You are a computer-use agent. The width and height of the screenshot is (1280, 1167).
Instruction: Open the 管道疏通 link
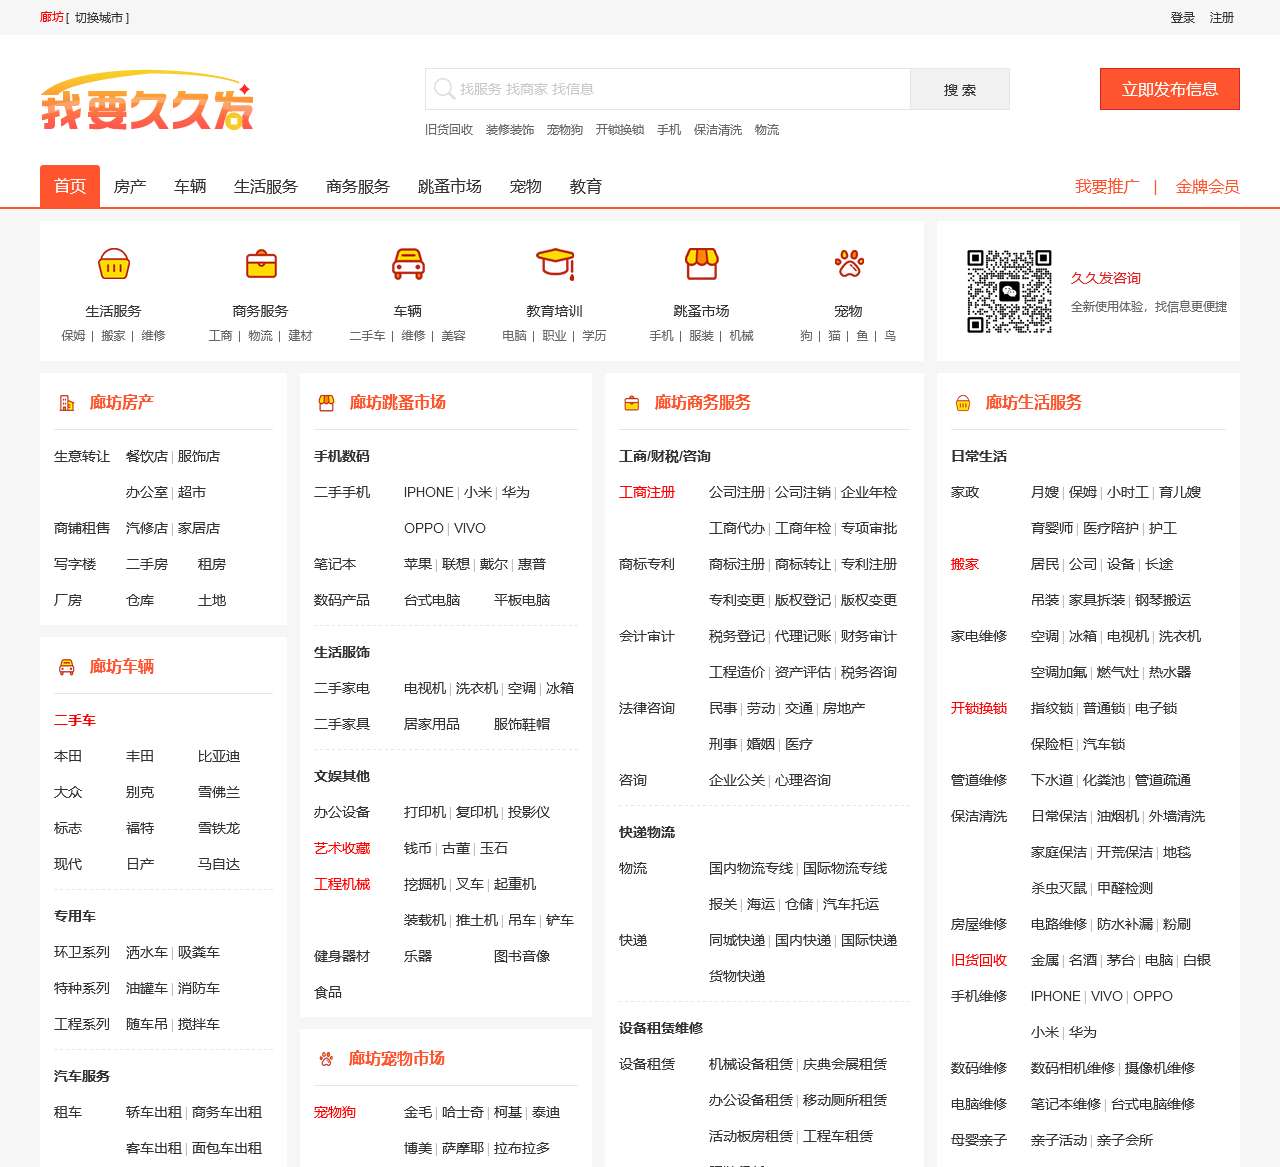pyautogui.click(x=1163, y=780)
